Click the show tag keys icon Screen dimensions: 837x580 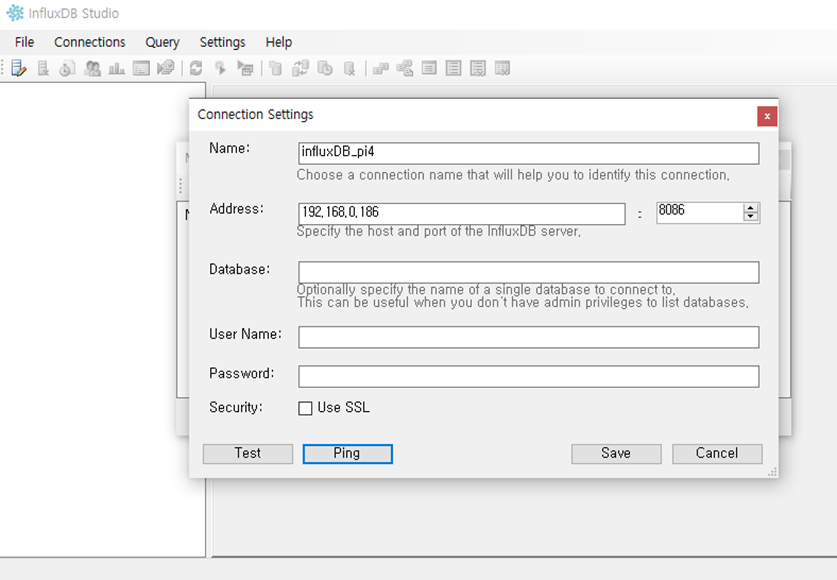point(380,68)
